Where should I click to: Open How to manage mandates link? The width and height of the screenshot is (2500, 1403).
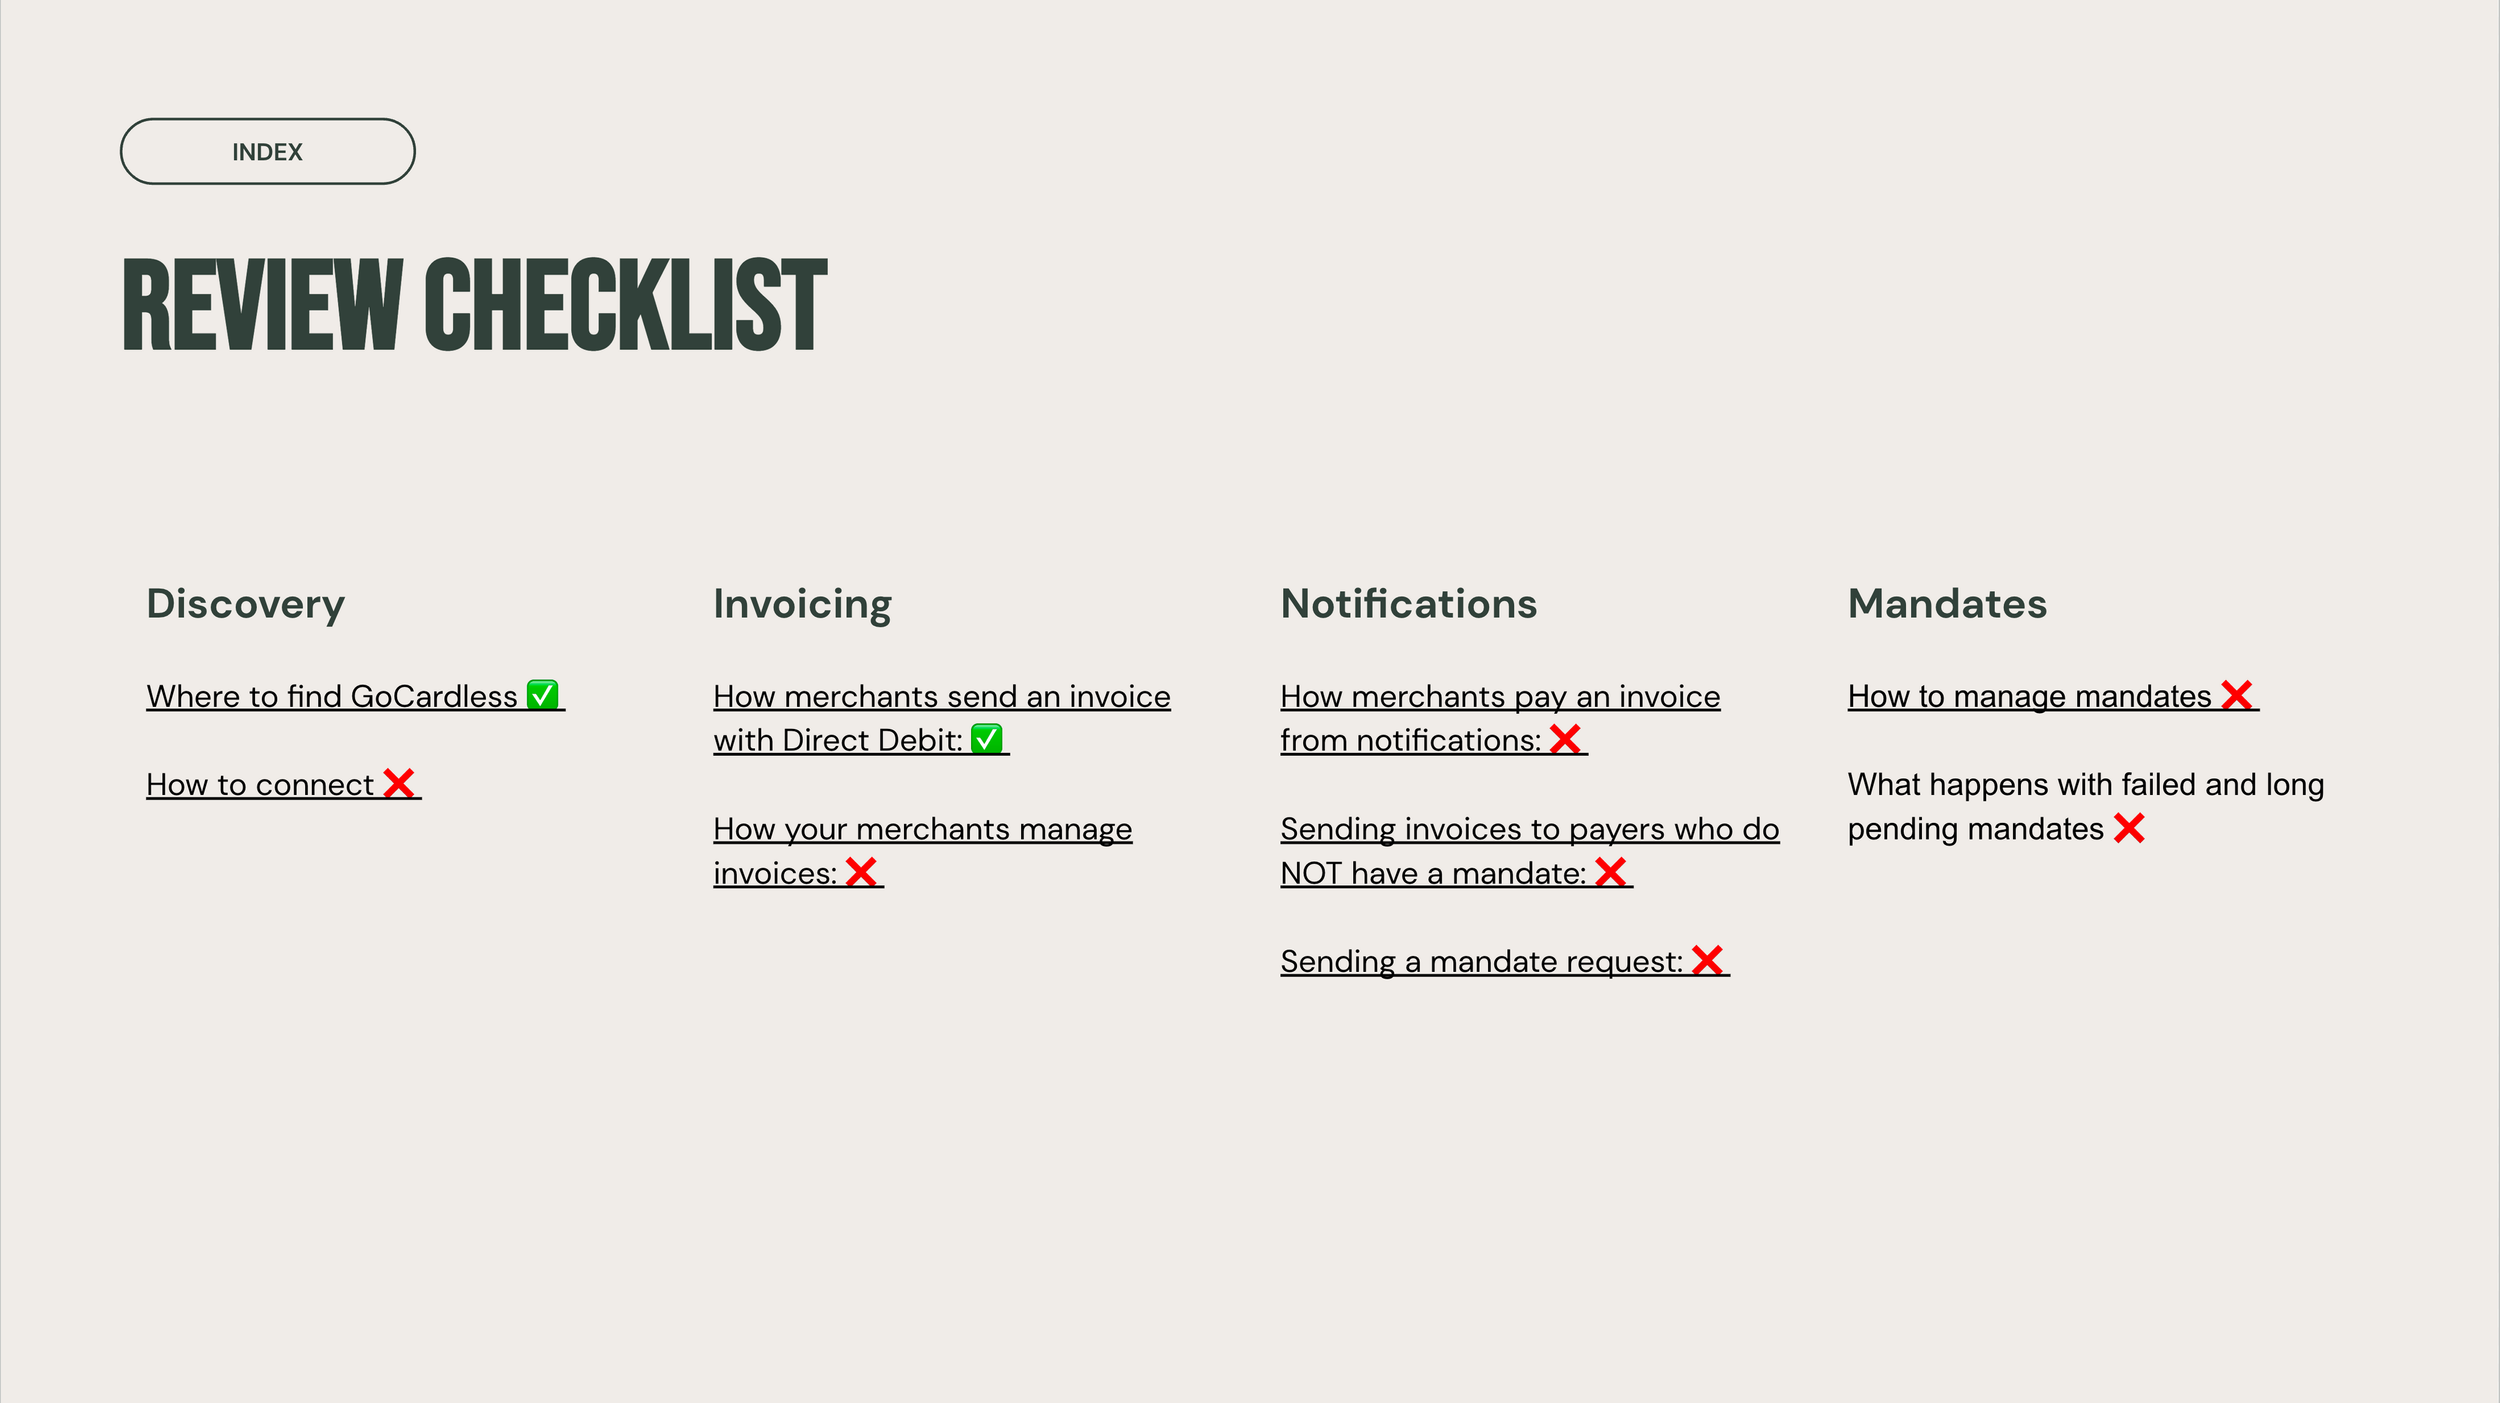pos(2052,696)
